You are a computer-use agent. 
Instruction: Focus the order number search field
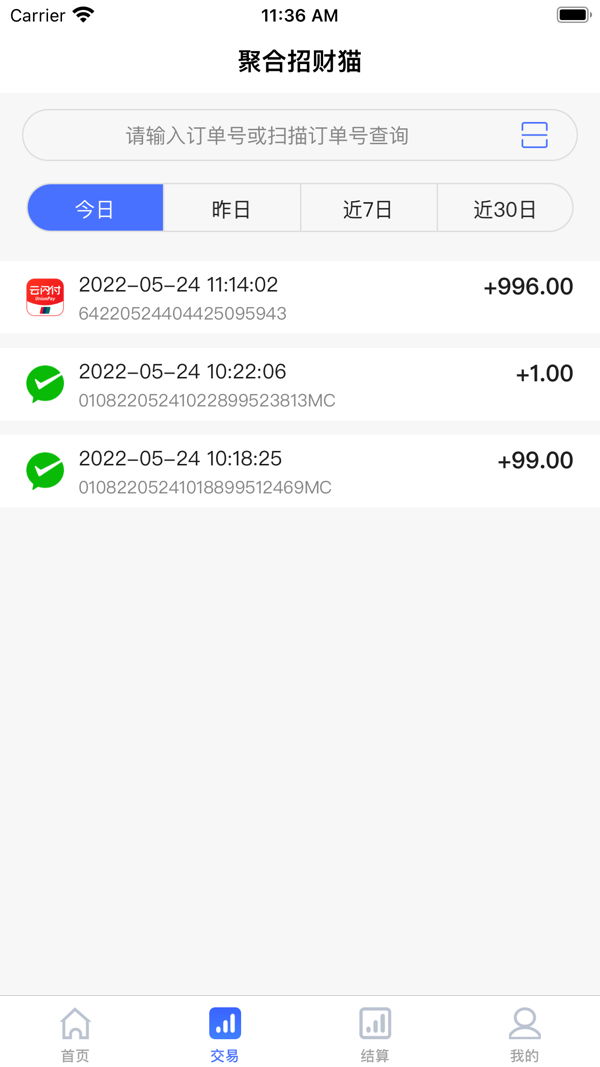coord(300,135)
